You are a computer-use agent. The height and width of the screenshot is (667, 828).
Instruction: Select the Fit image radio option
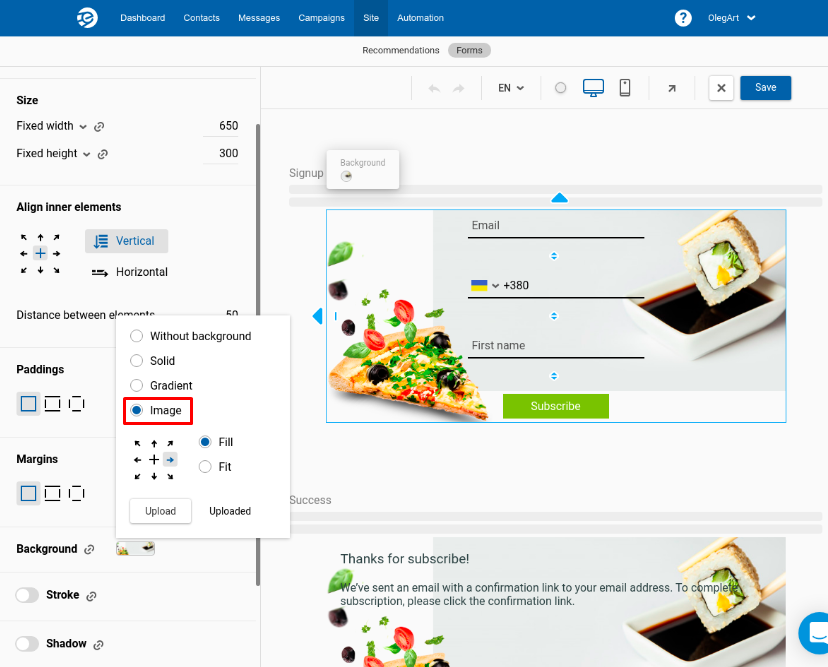coord(205,467)
